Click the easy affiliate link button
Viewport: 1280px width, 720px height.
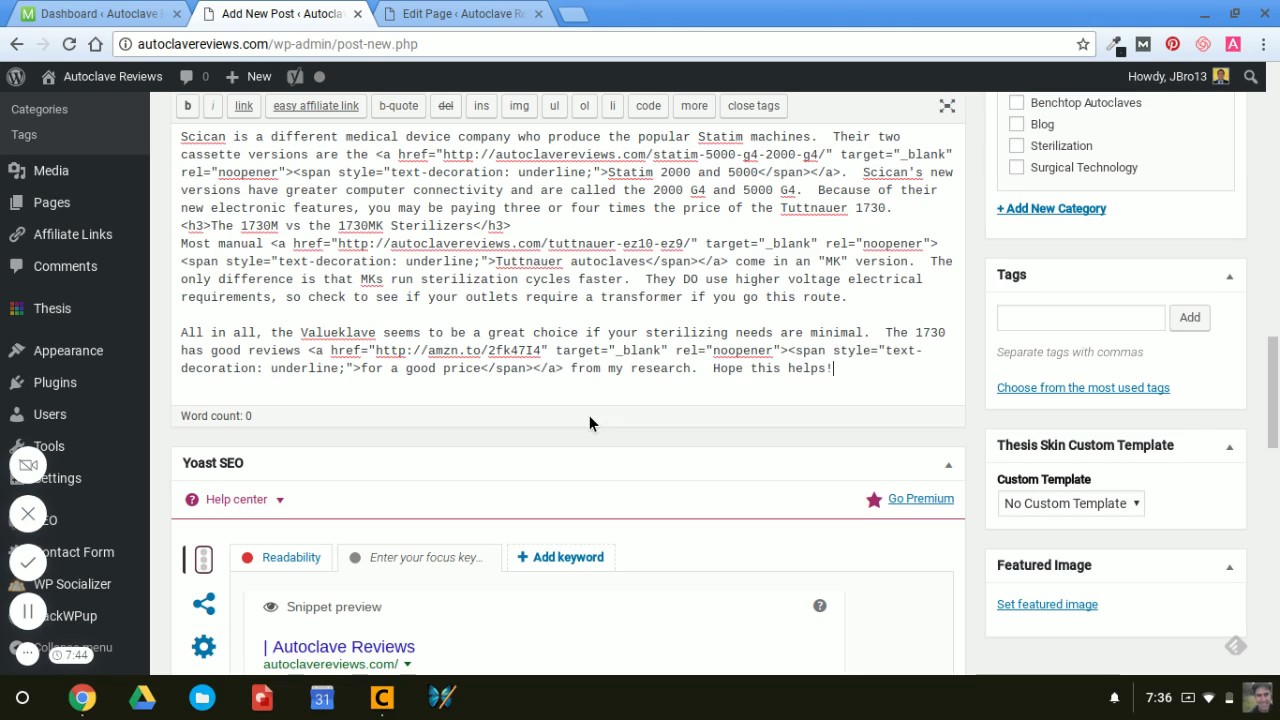(316, 105)
